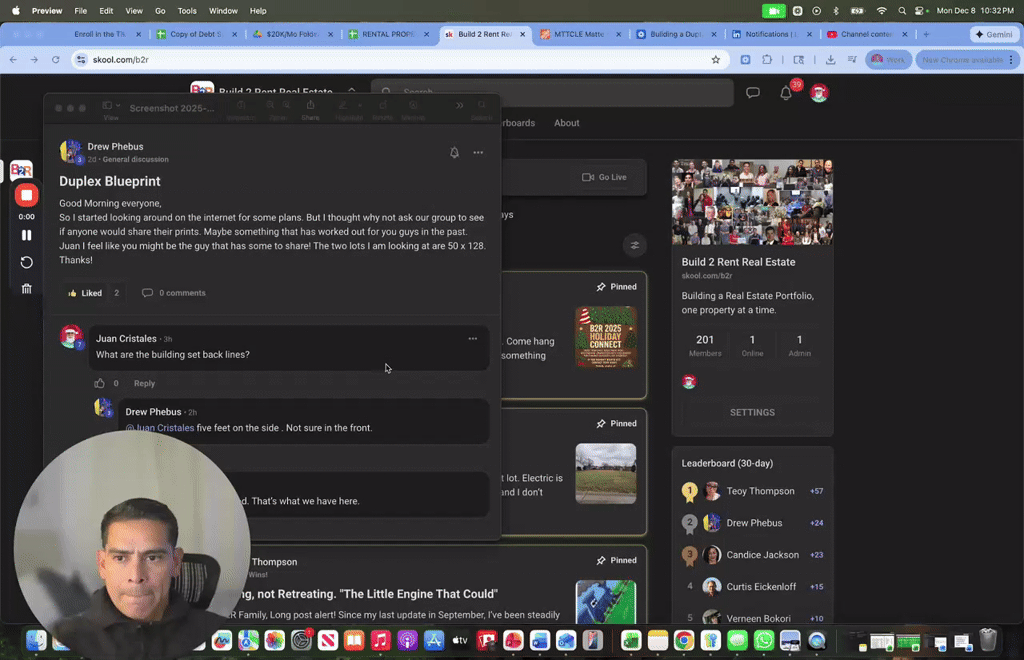Open the B2R 2025 Holiday Connect thumbnail
This screenshot has height=660, width=1024.
pos(605,337)
